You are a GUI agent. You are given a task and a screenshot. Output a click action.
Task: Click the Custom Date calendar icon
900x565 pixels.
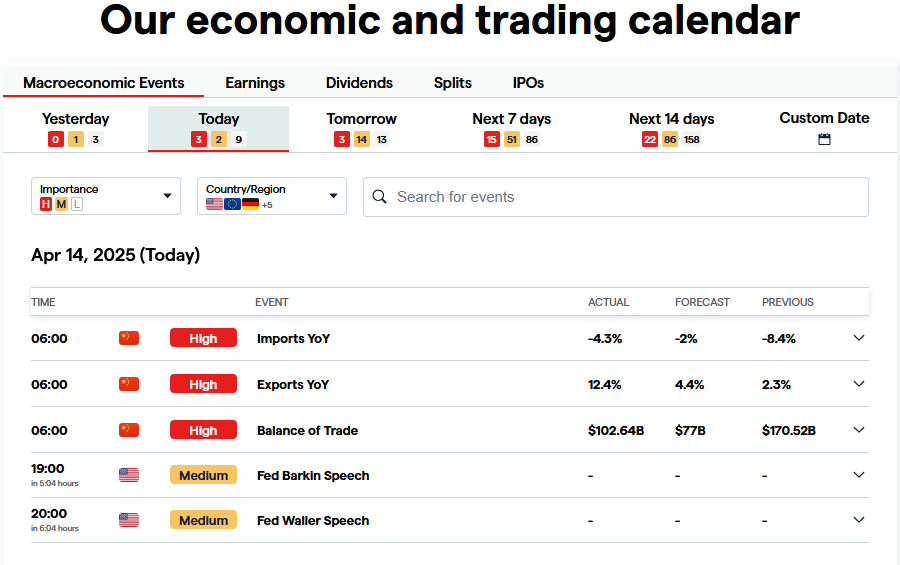[x=824, y=140]
